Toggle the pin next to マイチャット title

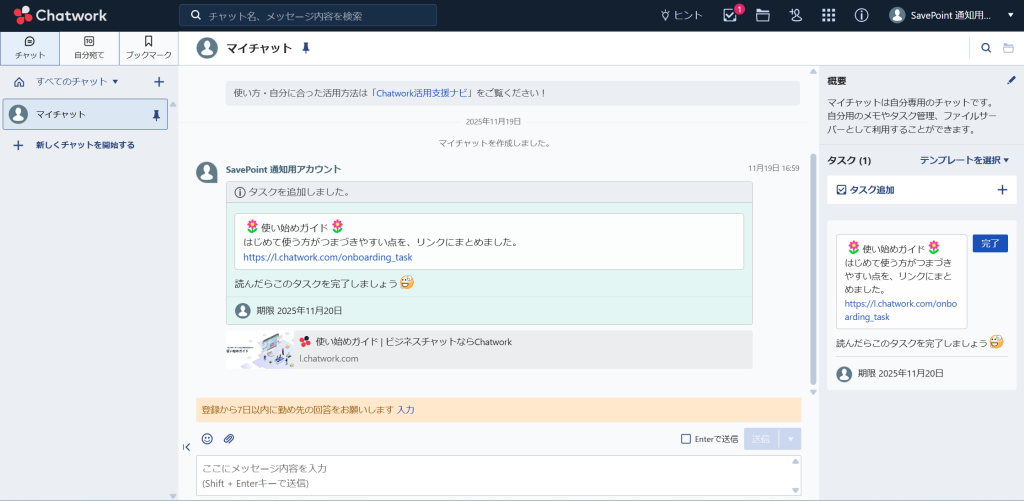[x=306, y=47]
